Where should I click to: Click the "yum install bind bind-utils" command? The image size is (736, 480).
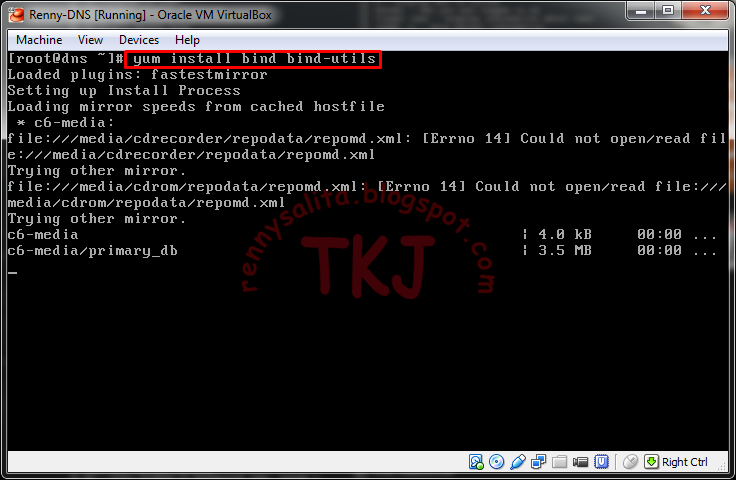(x=254, y=59)
